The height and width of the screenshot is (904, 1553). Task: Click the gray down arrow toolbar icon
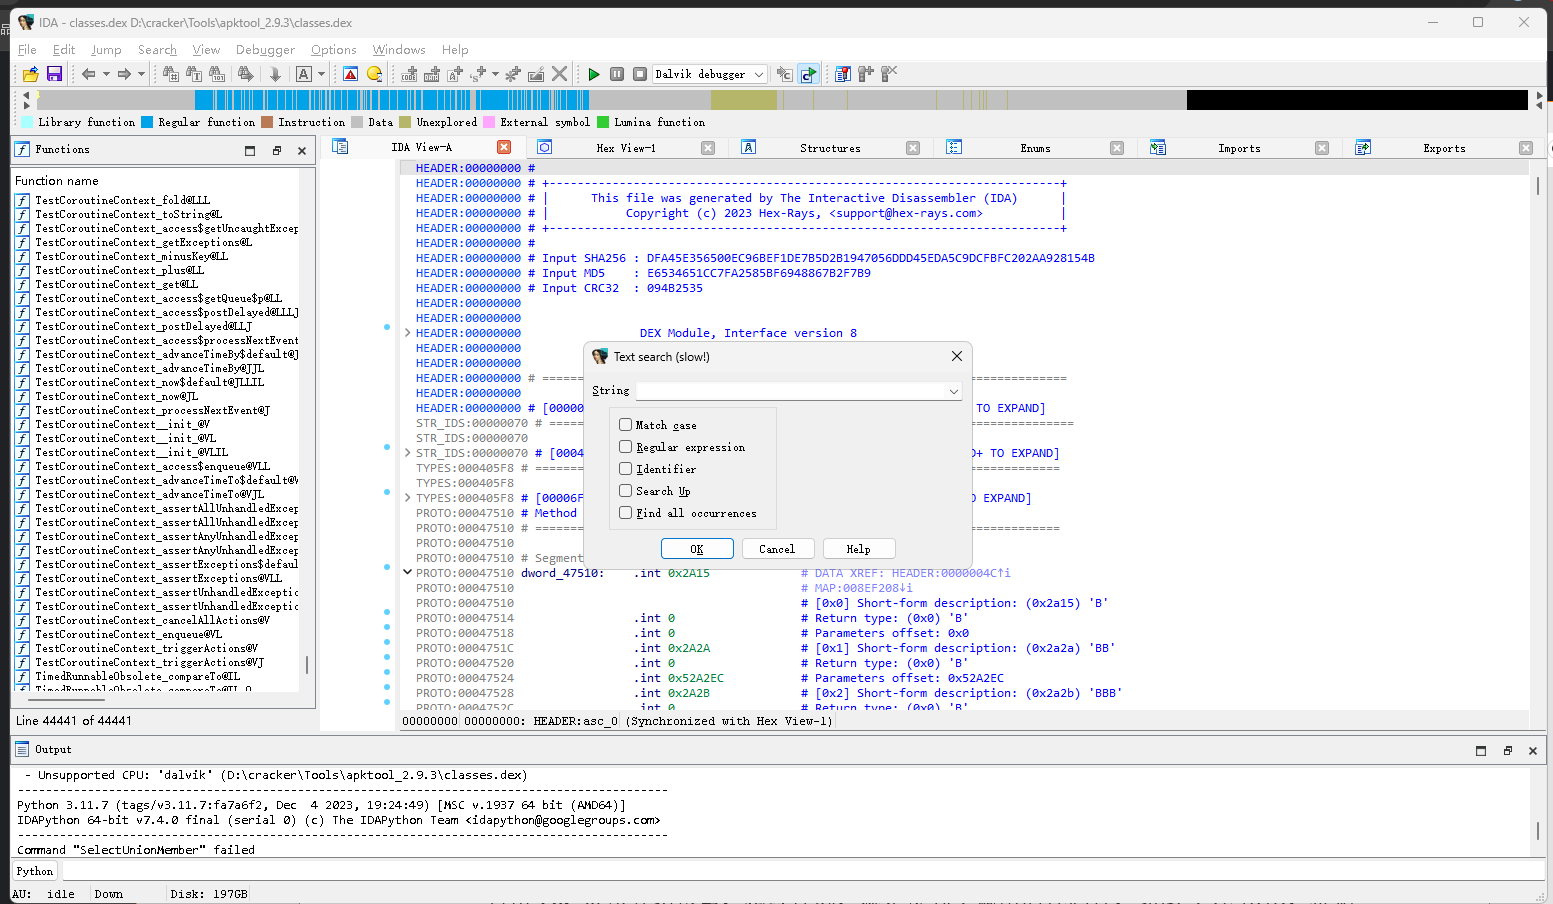coord(275,74)
